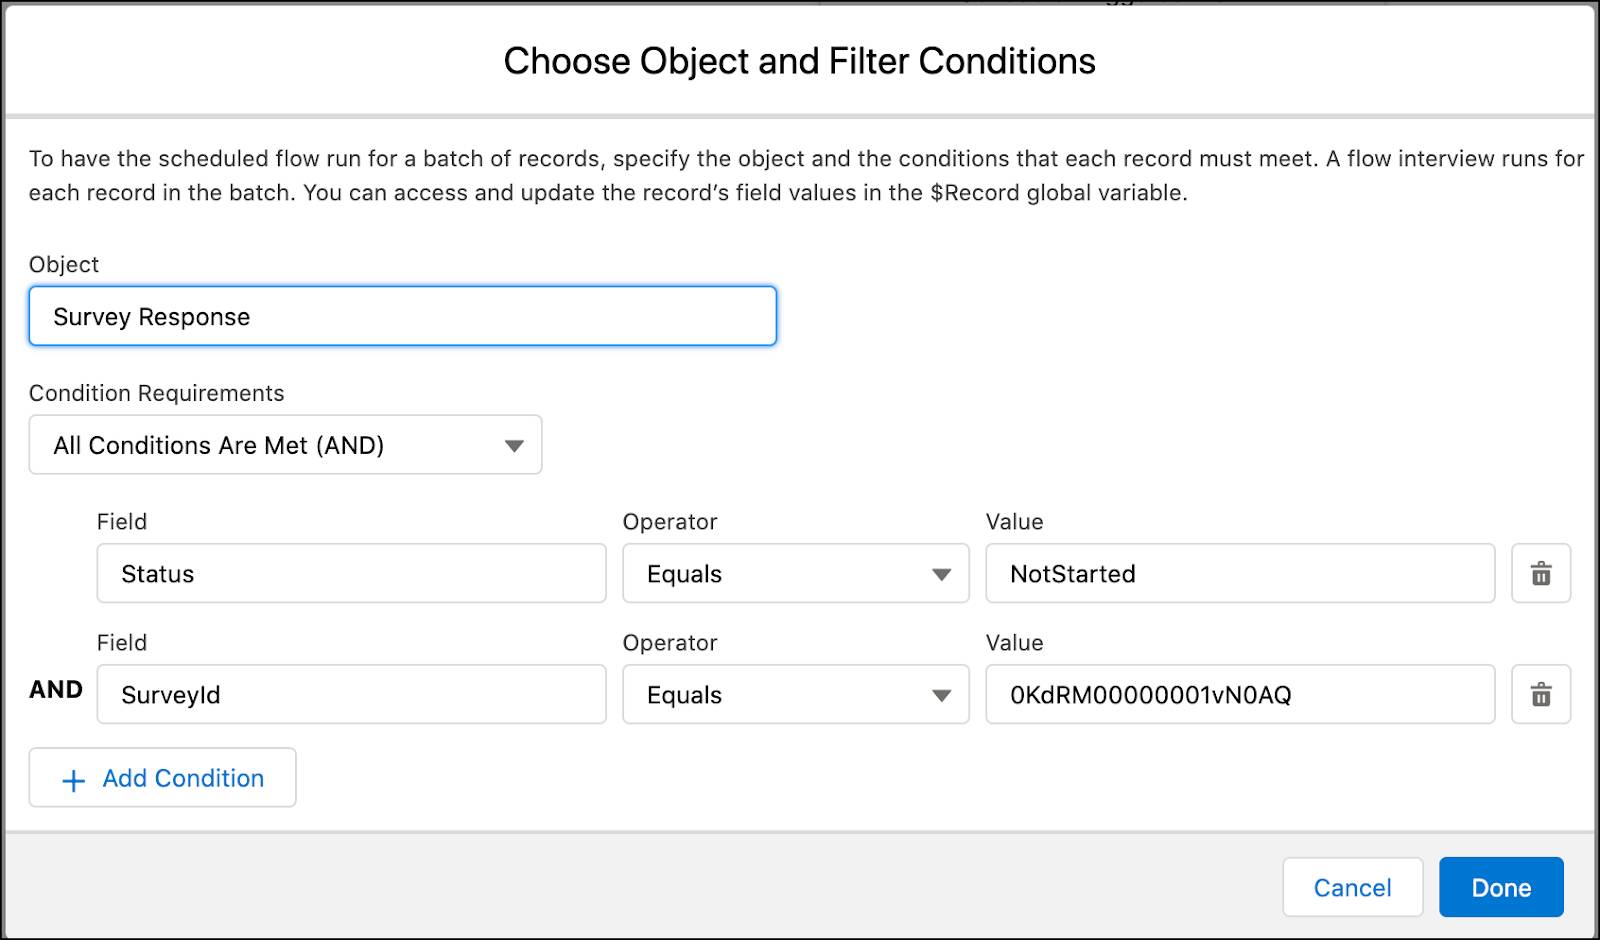This screenshot has height=940, width=1600.
Task: Click the SurveyId field input
Action: tap(351, 694)
